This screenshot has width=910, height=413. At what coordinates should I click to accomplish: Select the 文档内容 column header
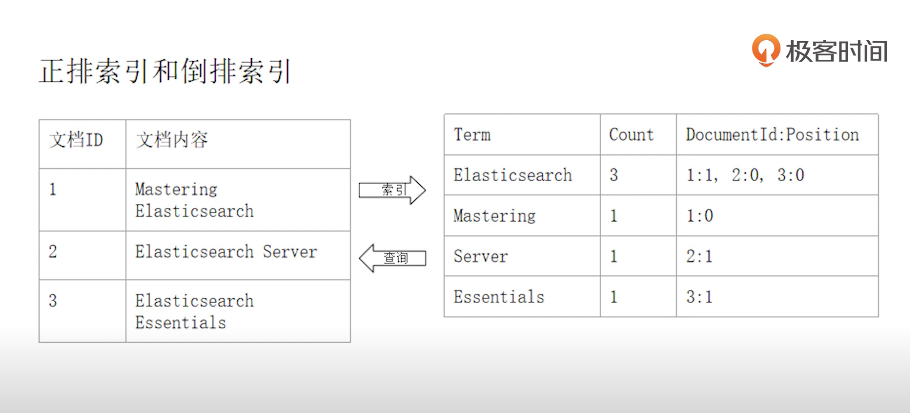(172, 140)
